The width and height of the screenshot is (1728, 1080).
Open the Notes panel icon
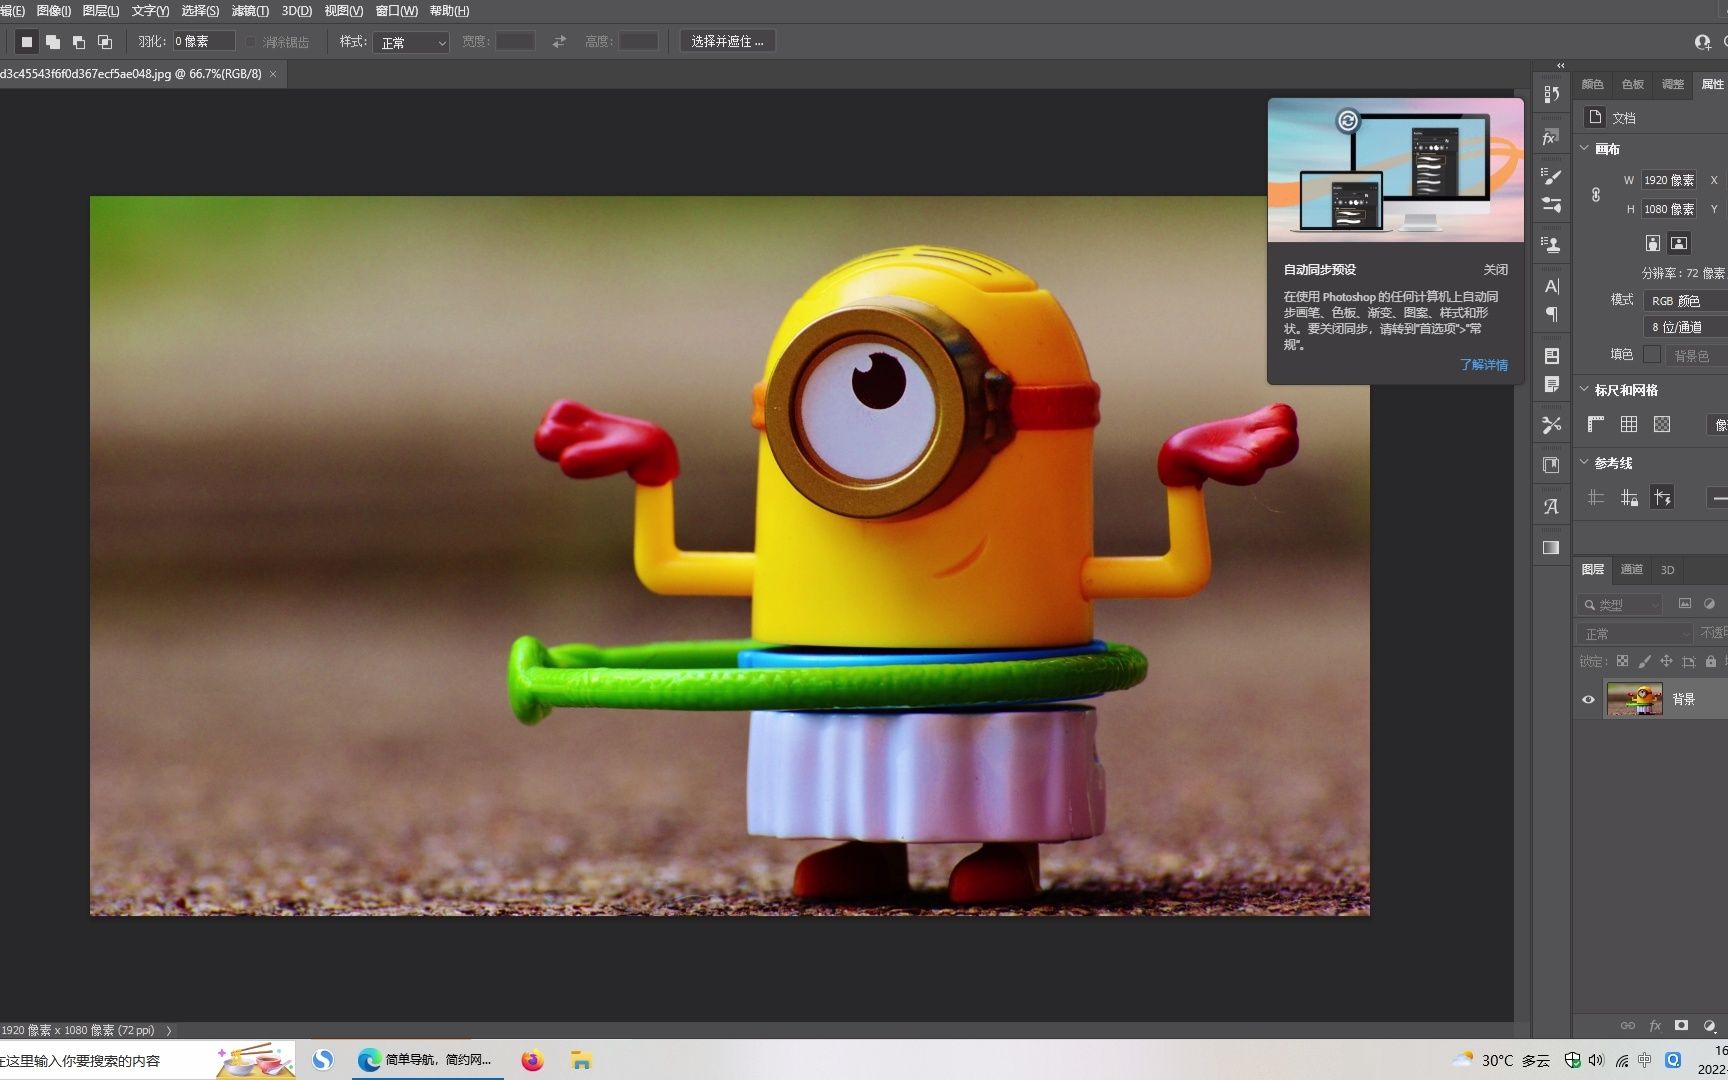pyautogui.click(x=1552, y=385)
